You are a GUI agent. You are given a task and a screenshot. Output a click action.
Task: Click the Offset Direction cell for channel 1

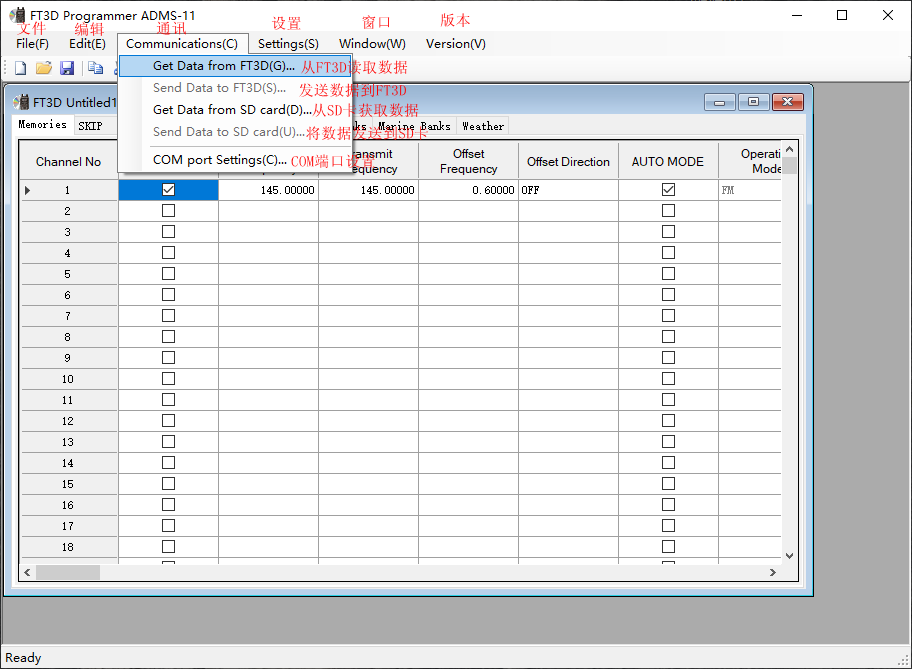pyautogui.click(x=568, y=190)
